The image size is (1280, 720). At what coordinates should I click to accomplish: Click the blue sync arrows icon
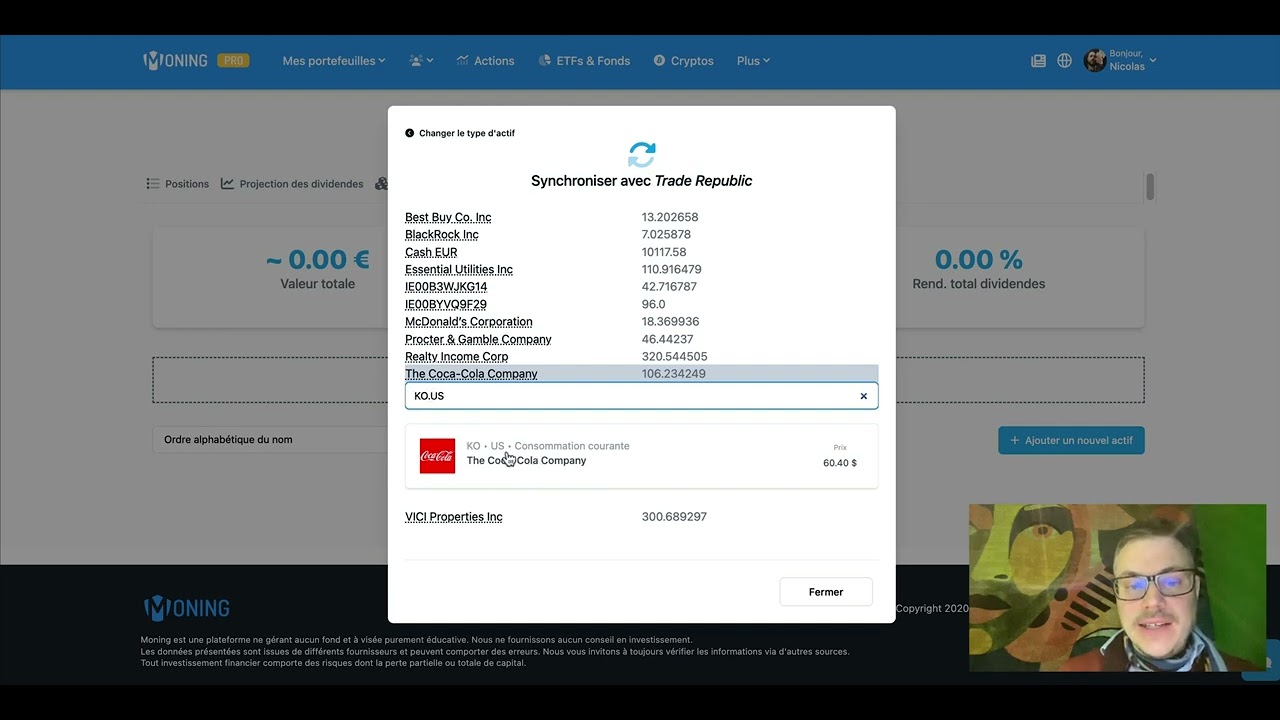642,154
